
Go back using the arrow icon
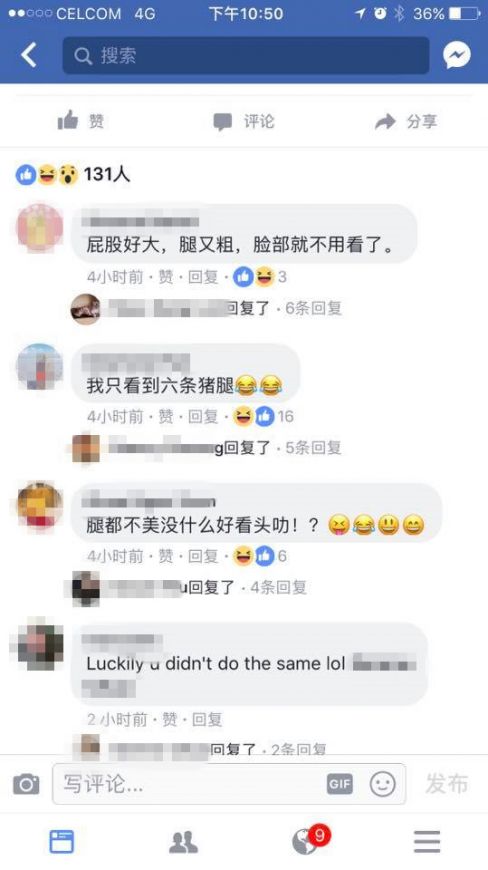coord(29,55)
